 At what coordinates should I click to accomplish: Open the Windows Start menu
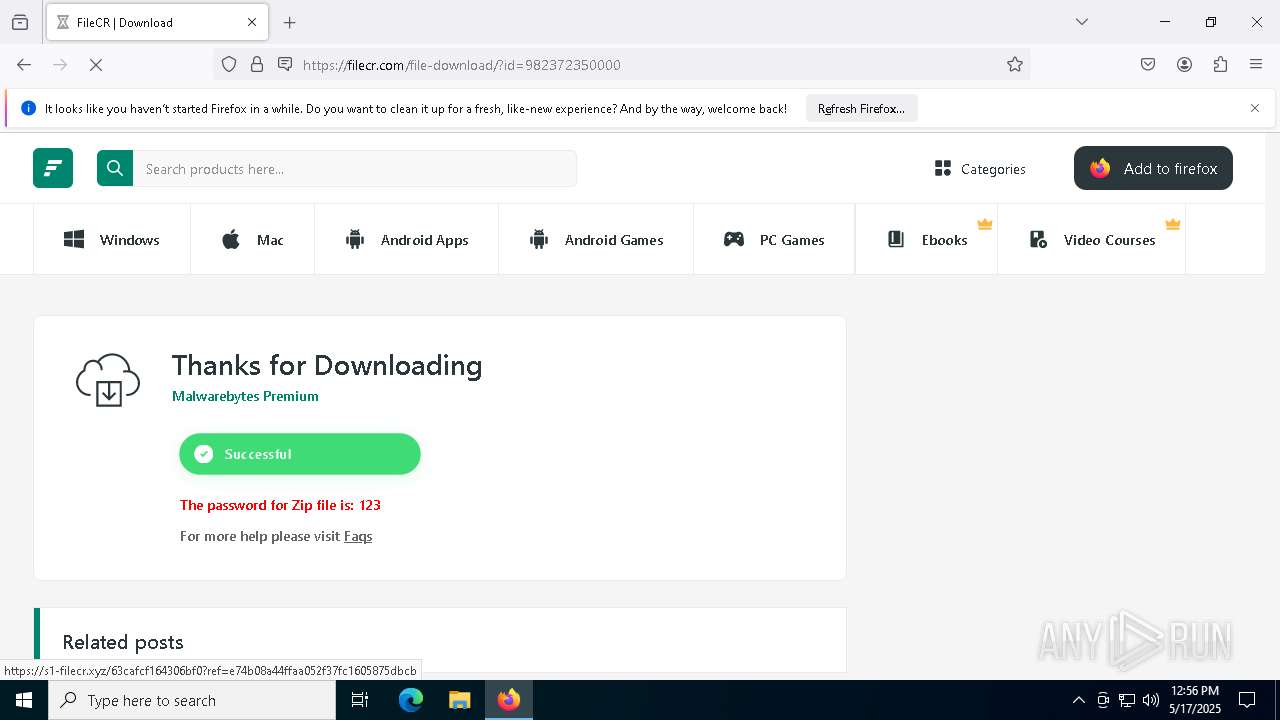(24, 700)
